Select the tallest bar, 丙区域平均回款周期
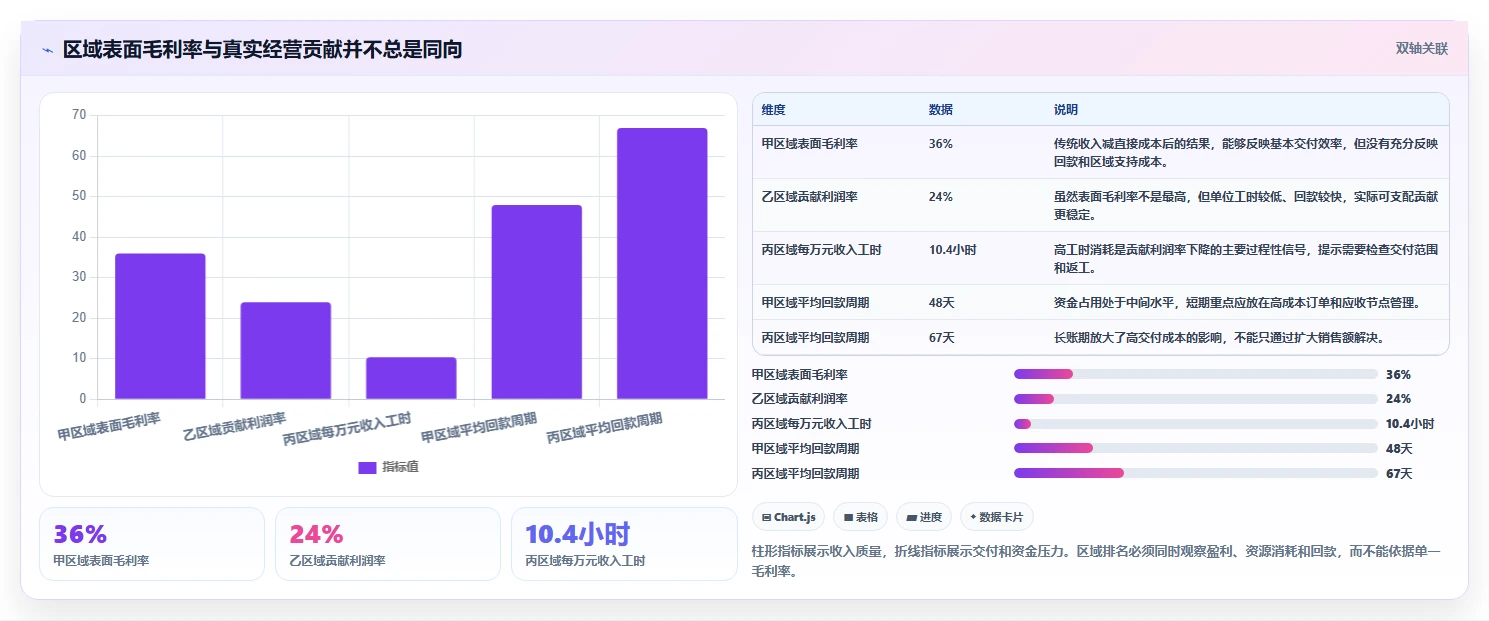This screenshot has height=621, width=1489. (x=662, y=263)
